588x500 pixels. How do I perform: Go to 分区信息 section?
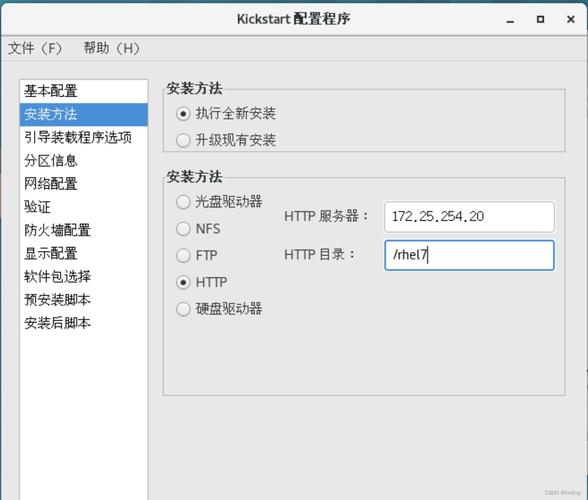point(84,161)
